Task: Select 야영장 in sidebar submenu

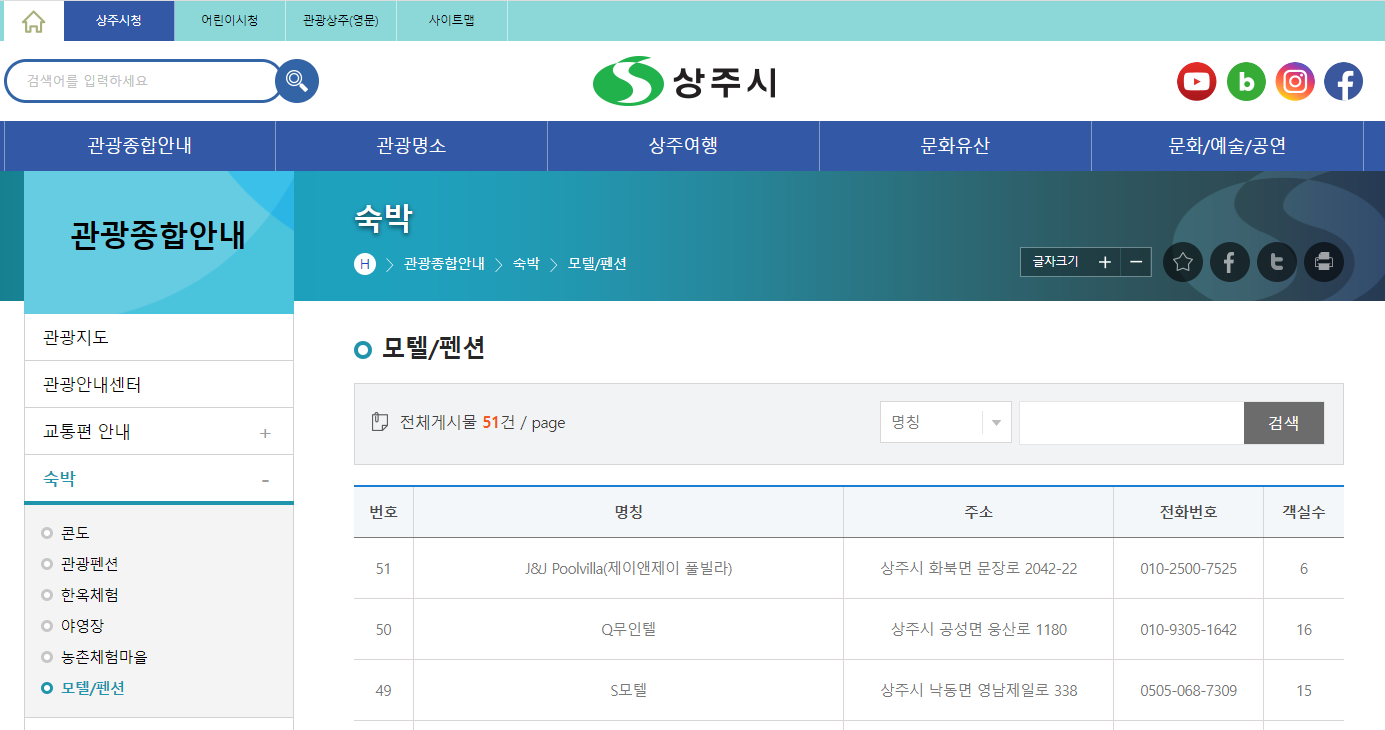Action: [82, 626]
